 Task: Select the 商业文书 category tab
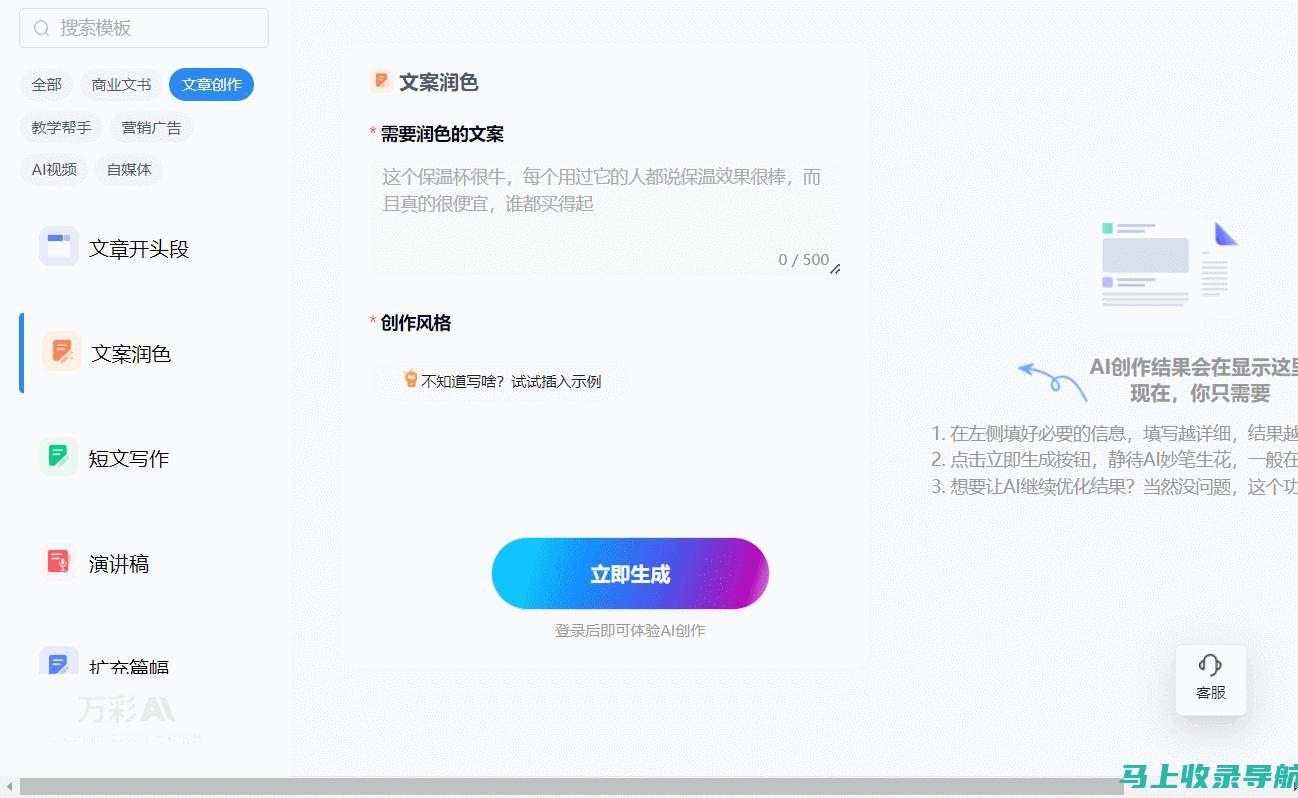click(121, 85)
